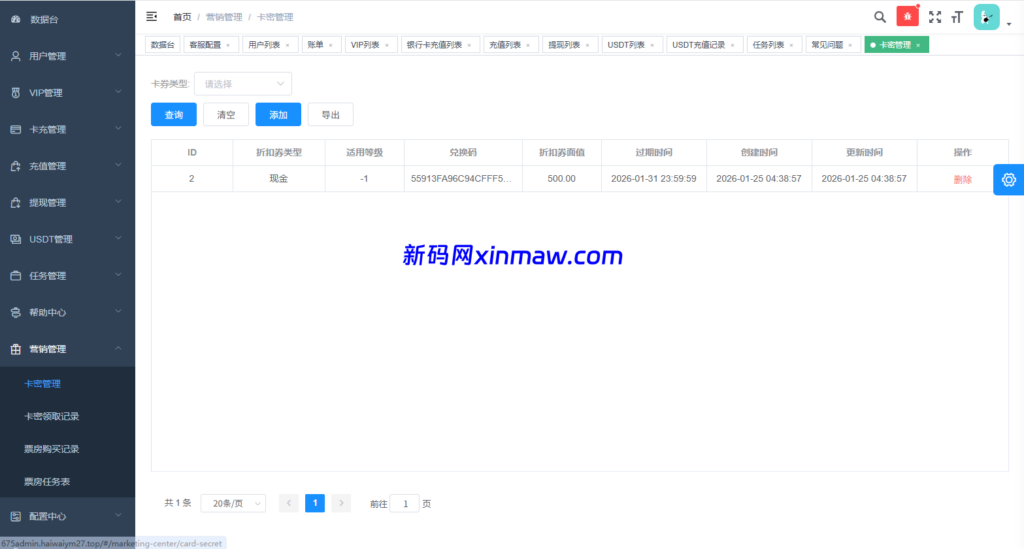
Task: Click the 清空 clear button
Action: (226, 114)
